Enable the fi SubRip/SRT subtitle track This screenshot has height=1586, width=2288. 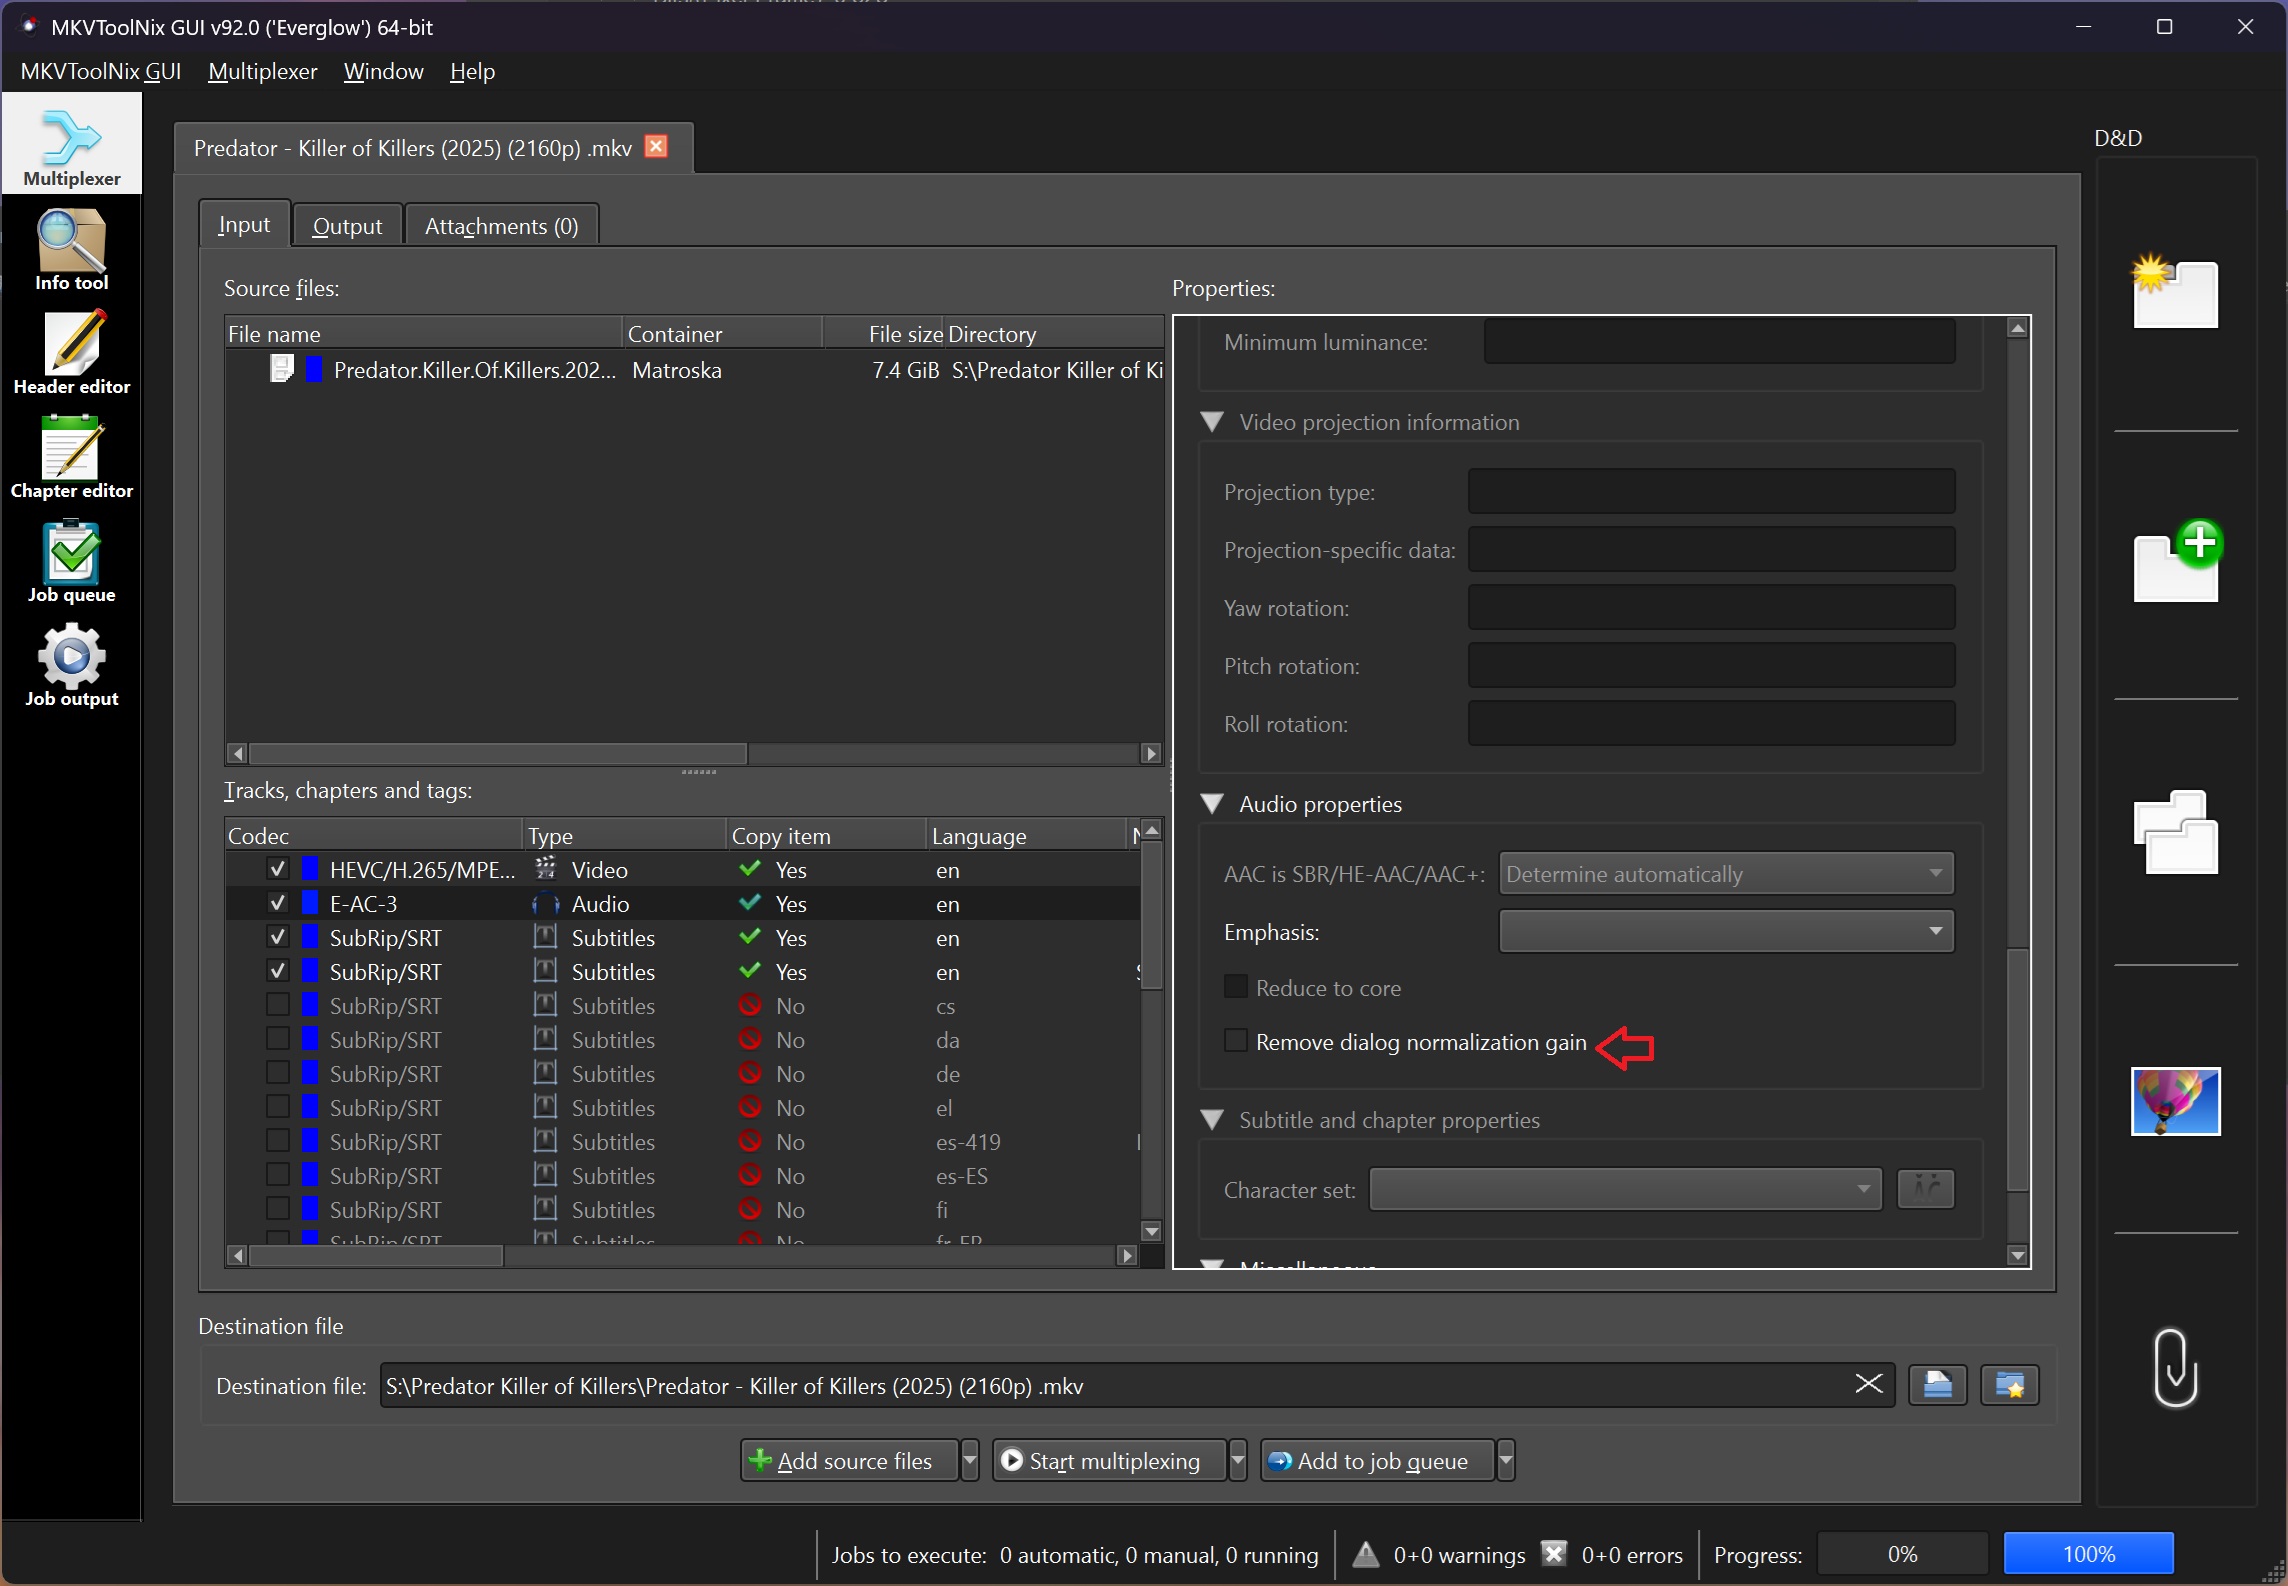click(x=278, y=1209)
